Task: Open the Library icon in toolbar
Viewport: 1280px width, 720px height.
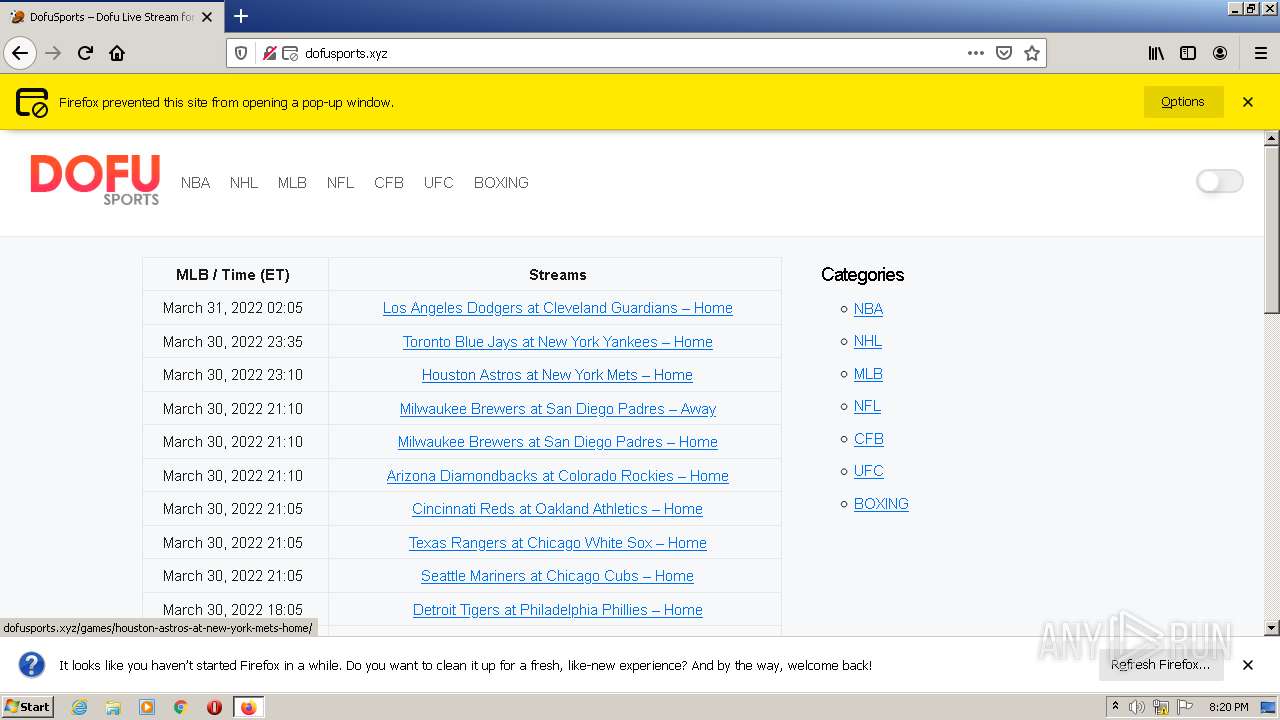Action: [1156, 53]
